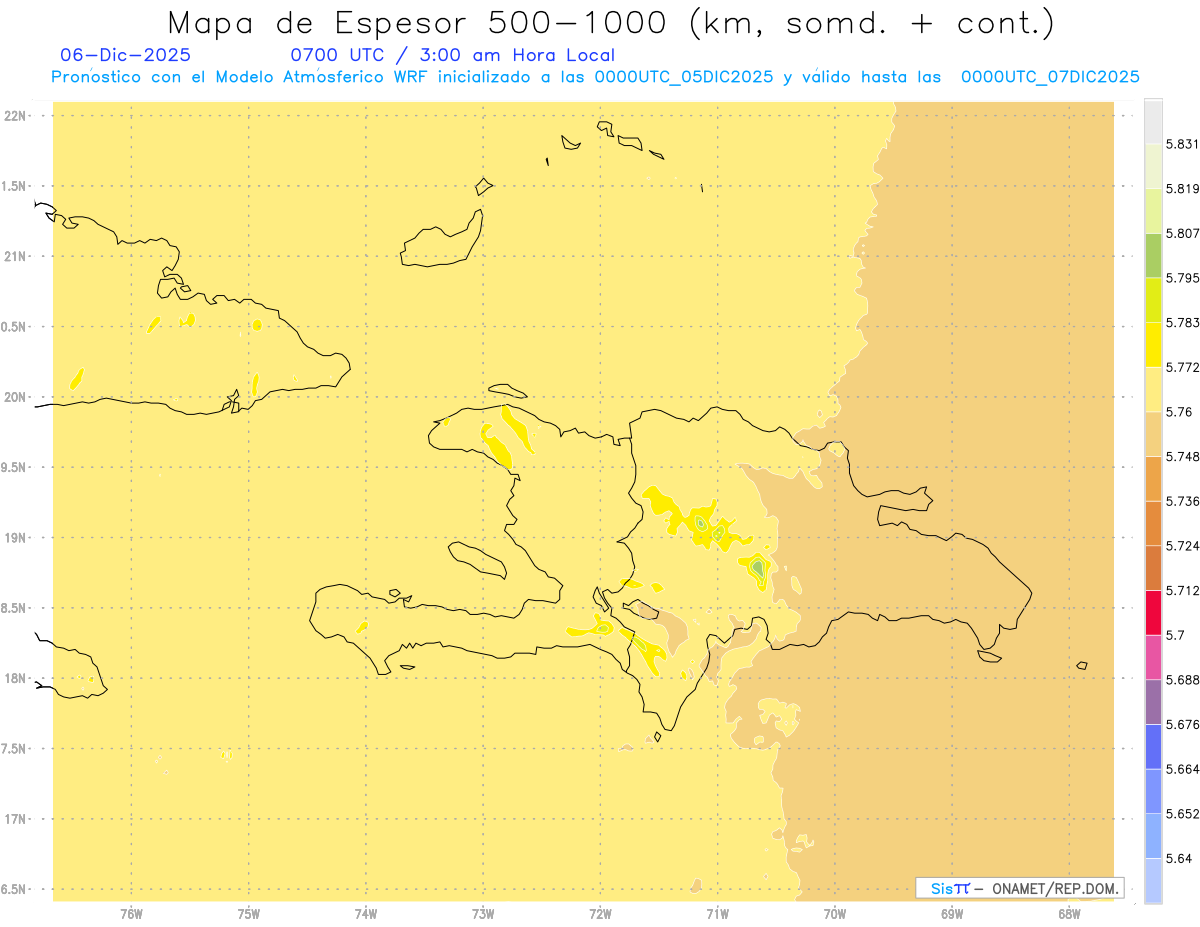Click the longitude label 73W
Screen dimensions: 1200x927
click(483, 913)
